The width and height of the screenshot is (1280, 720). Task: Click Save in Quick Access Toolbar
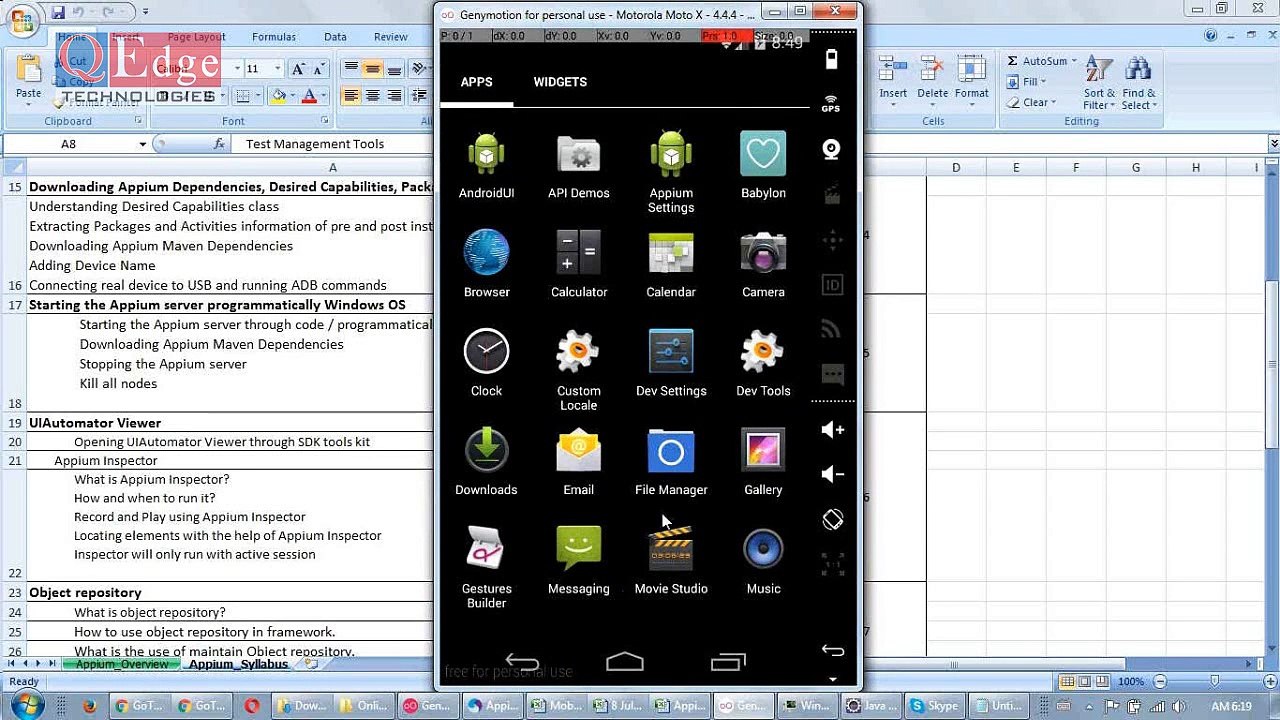click(x=58, y=12)
